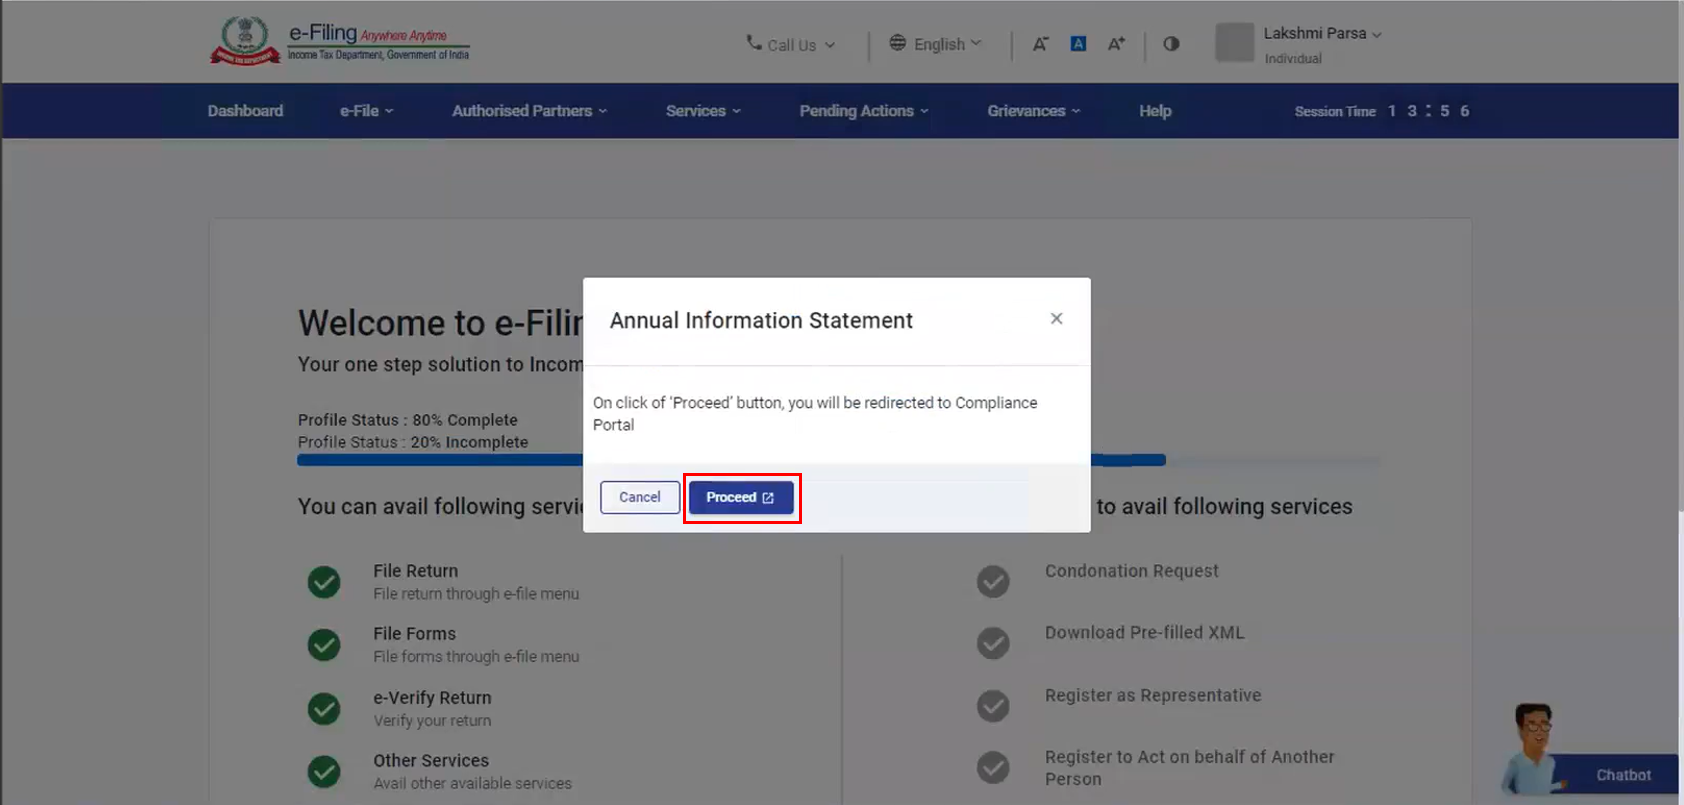Open the English language dropdown
The image size is (1684, 805).
[x=936, y=44]
